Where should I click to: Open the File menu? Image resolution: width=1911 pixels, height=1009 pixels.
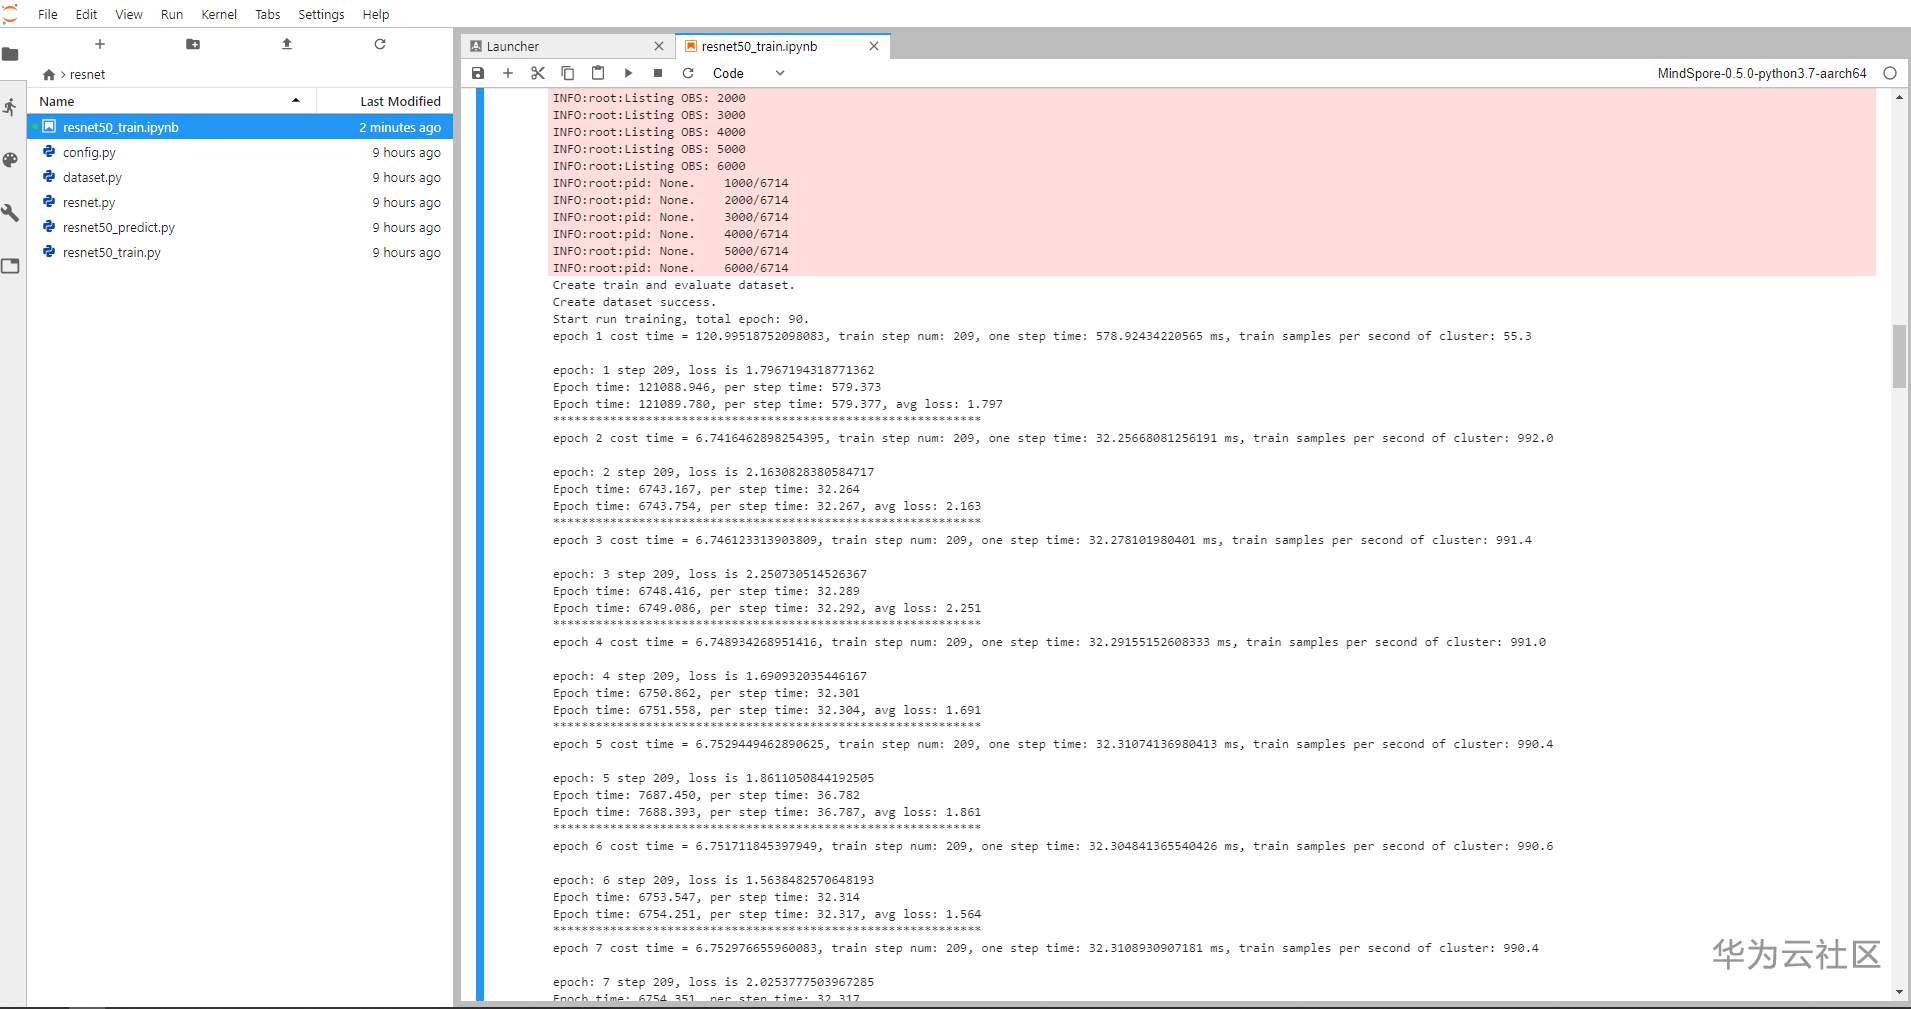click(x=48, y=14)
